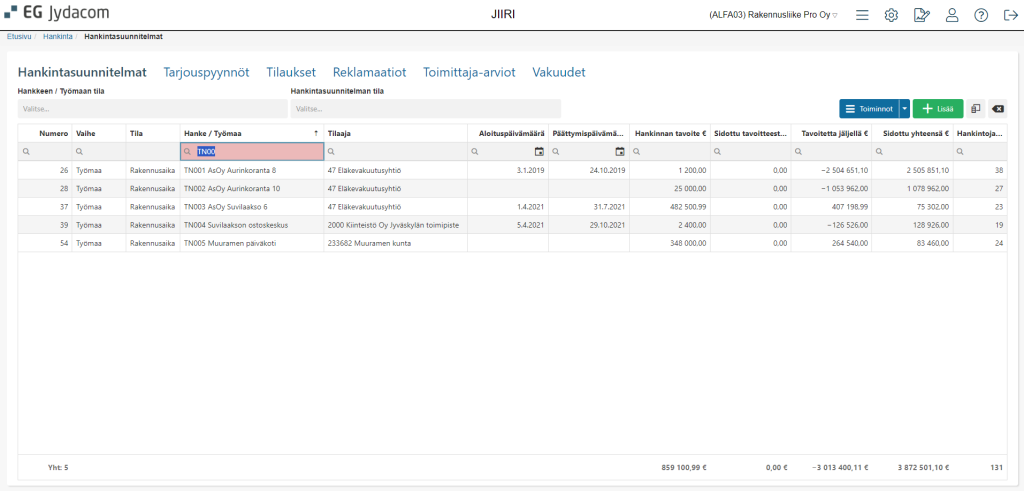
Task: Open the hamburger main menu icon
Action: [862, 15]
